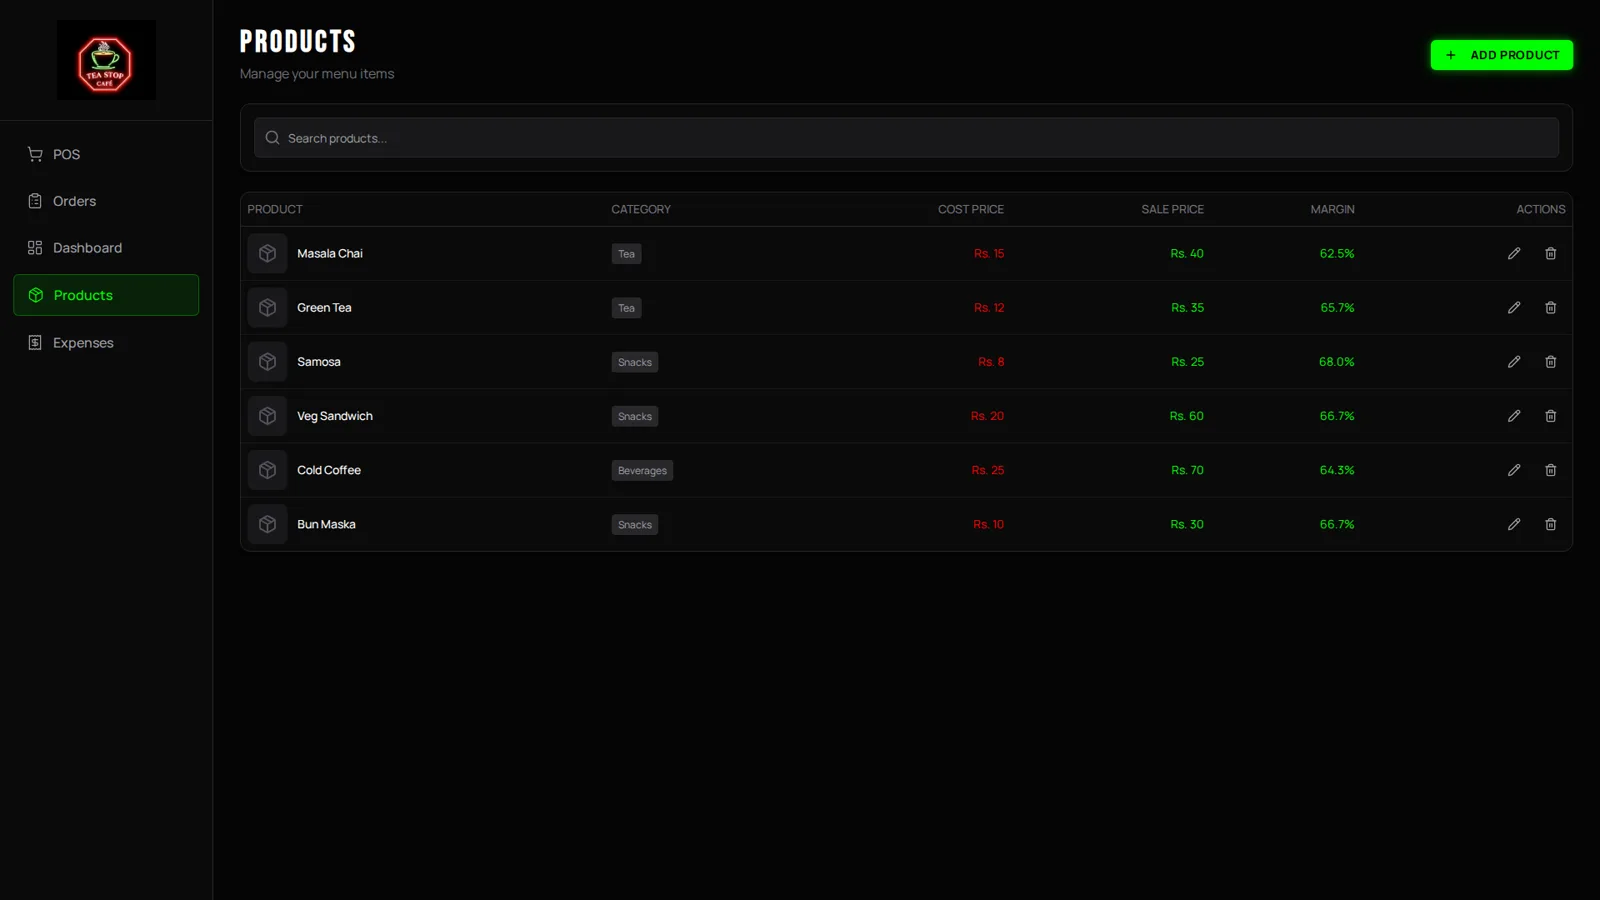Click the Rs. 70 sale price
The height and width of the screenshot is (900, 1600).
tap(1188, 470)
